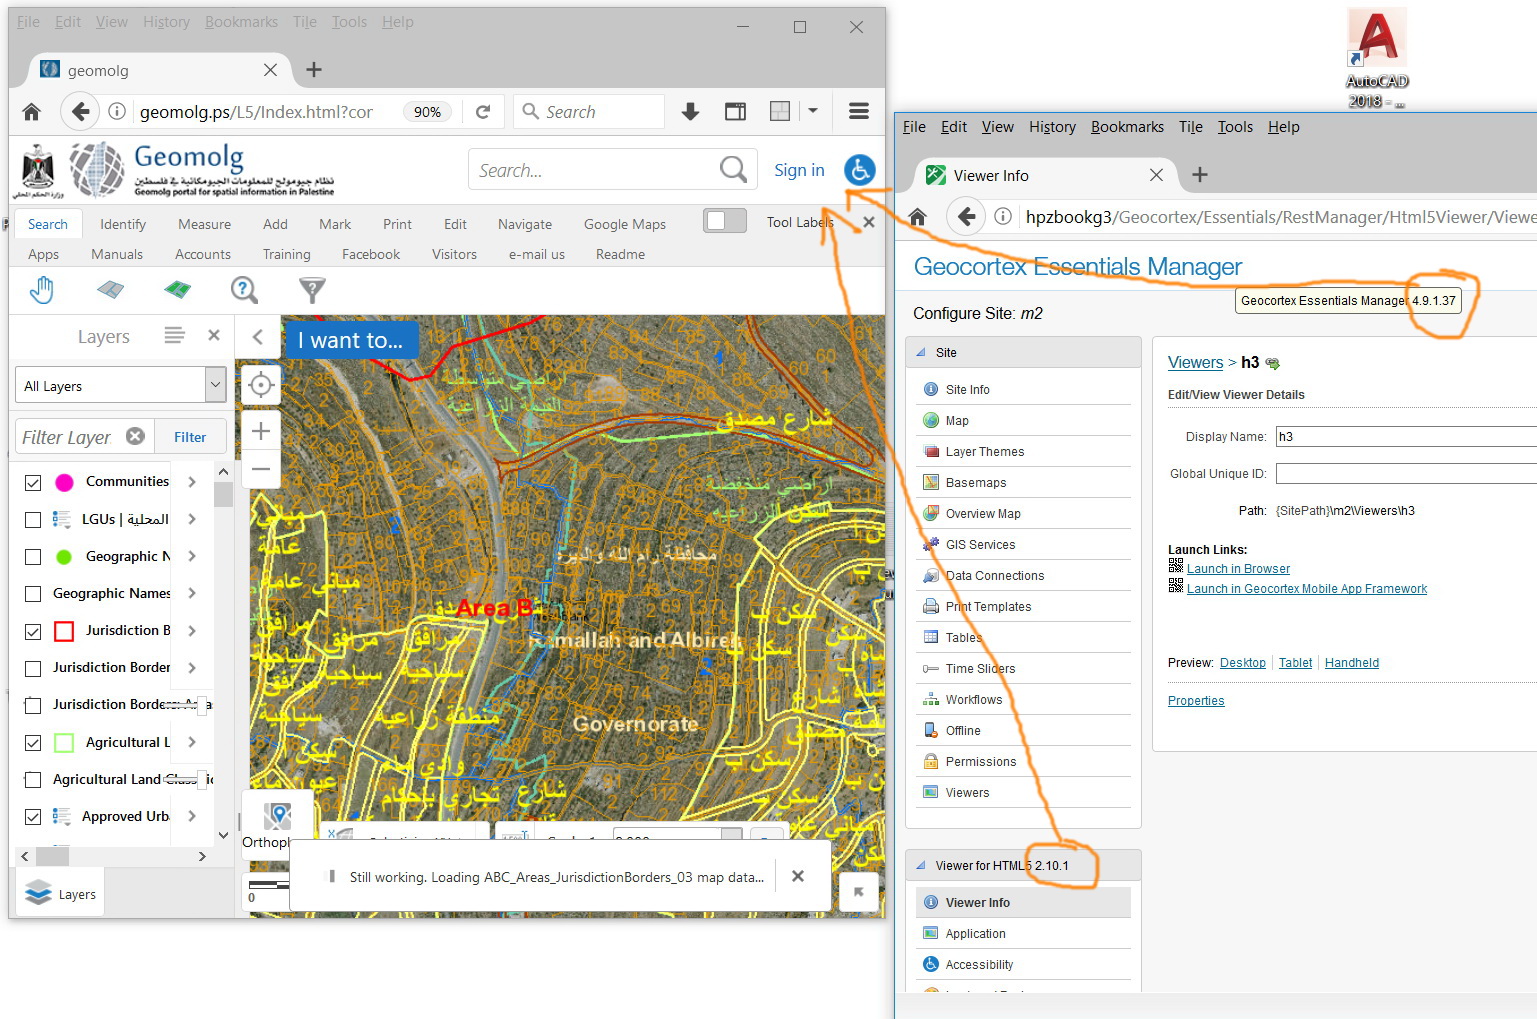Open History menu in Geocortex browser window

tap(1052, 127)
